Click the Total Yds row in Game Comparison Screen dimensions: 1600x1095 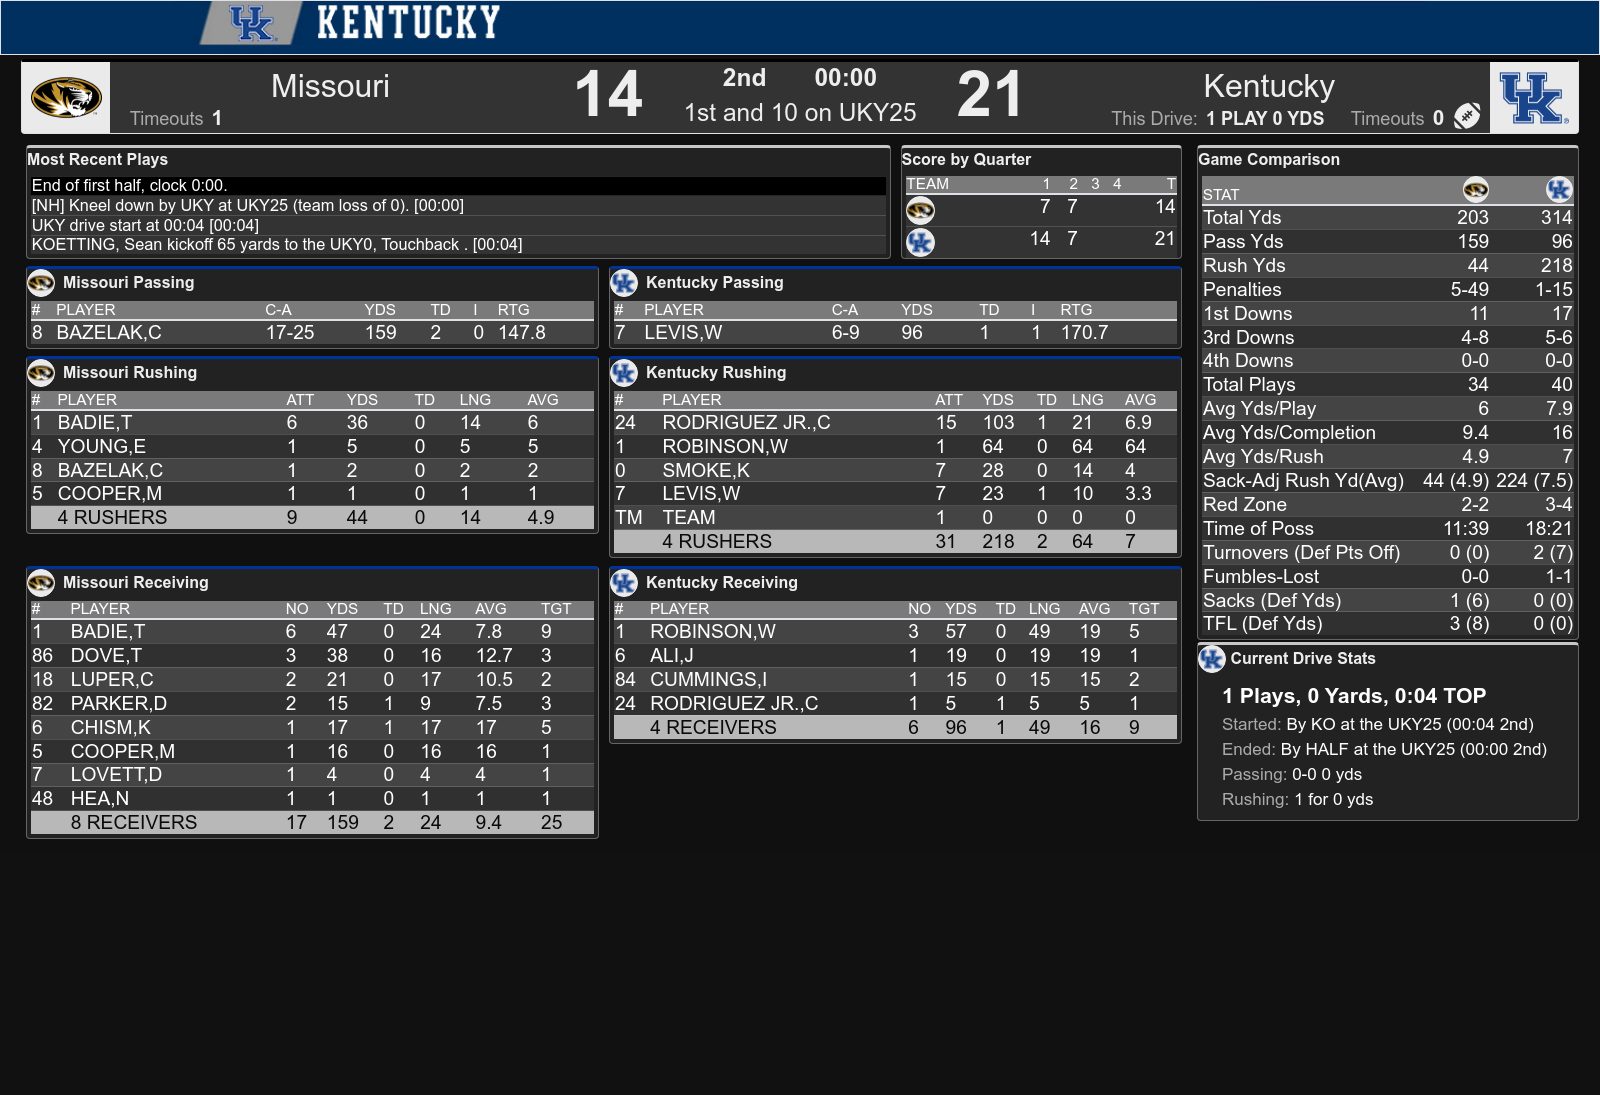click(1387, 218)
